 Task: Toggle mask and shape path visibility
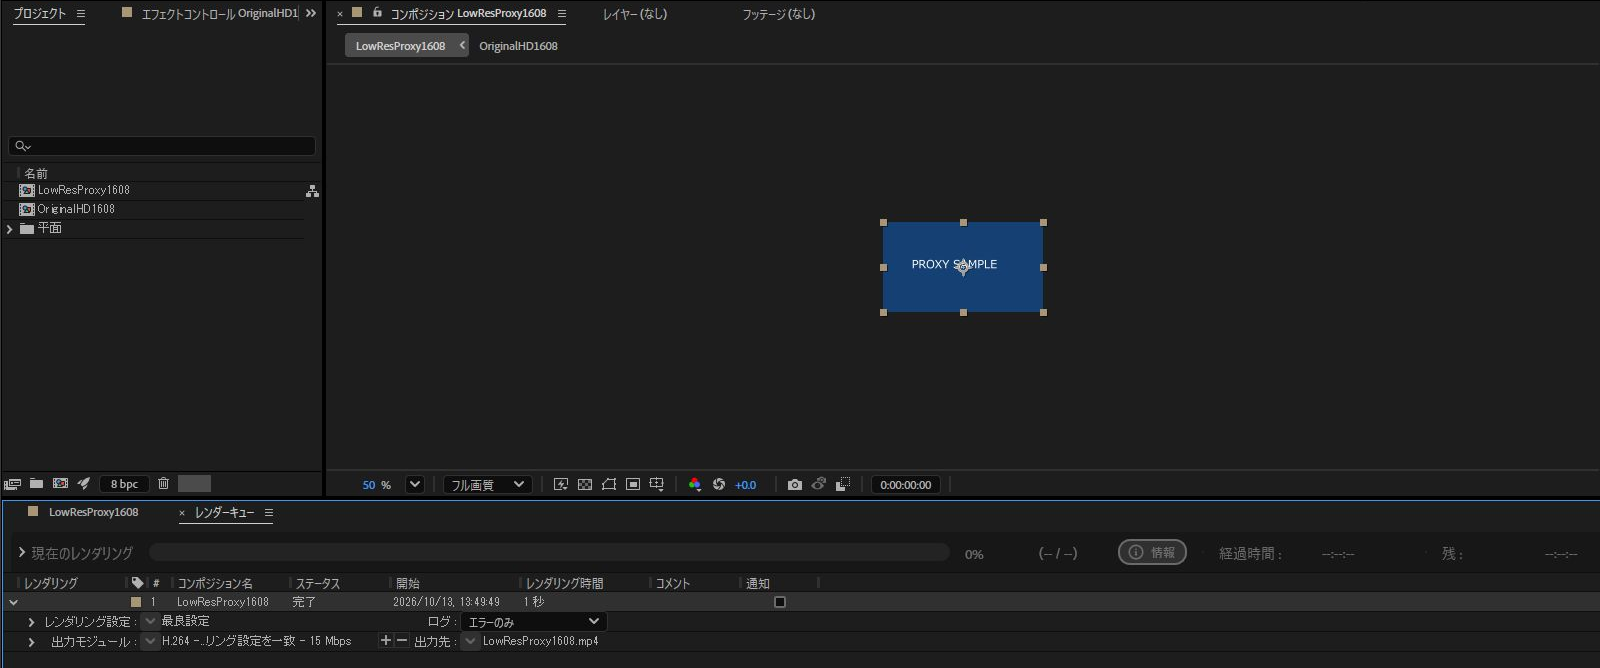pos(609,485)
